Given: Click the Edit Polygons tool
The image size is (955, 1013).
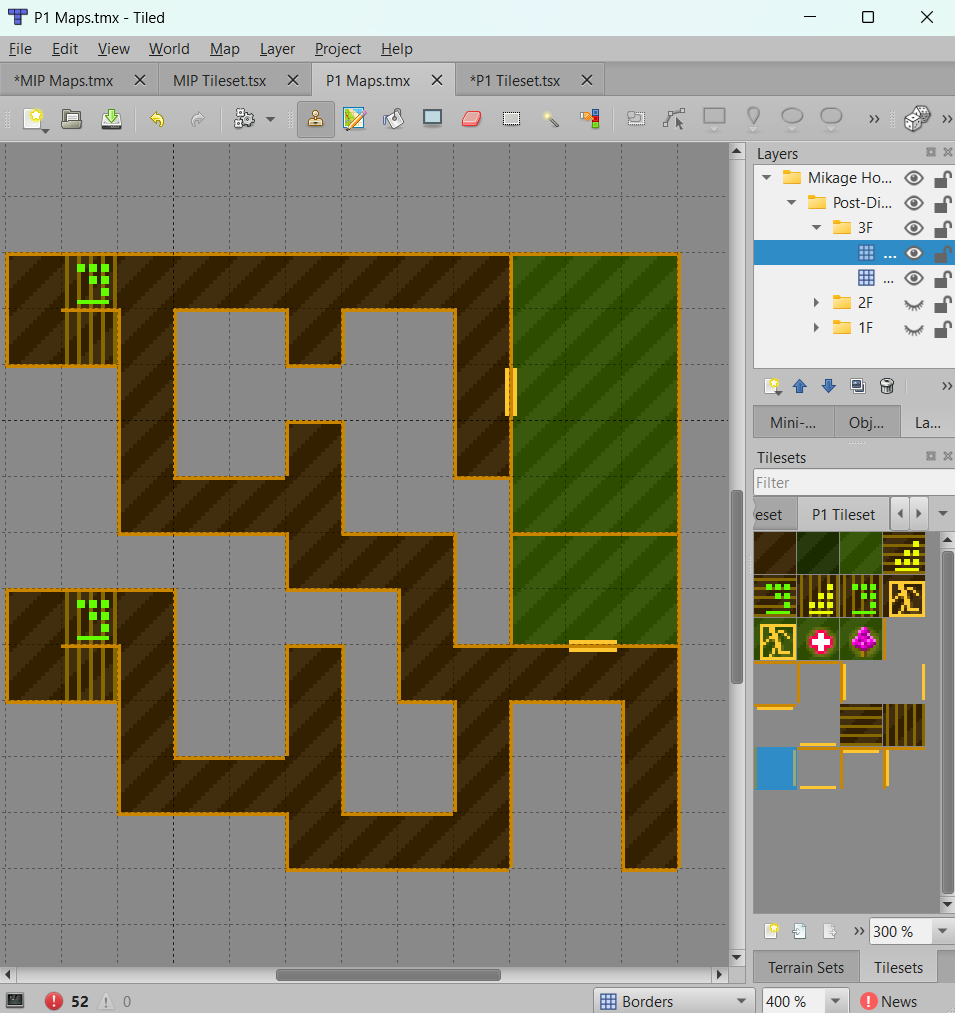Looking at the screenshot, I should (674, 119).
